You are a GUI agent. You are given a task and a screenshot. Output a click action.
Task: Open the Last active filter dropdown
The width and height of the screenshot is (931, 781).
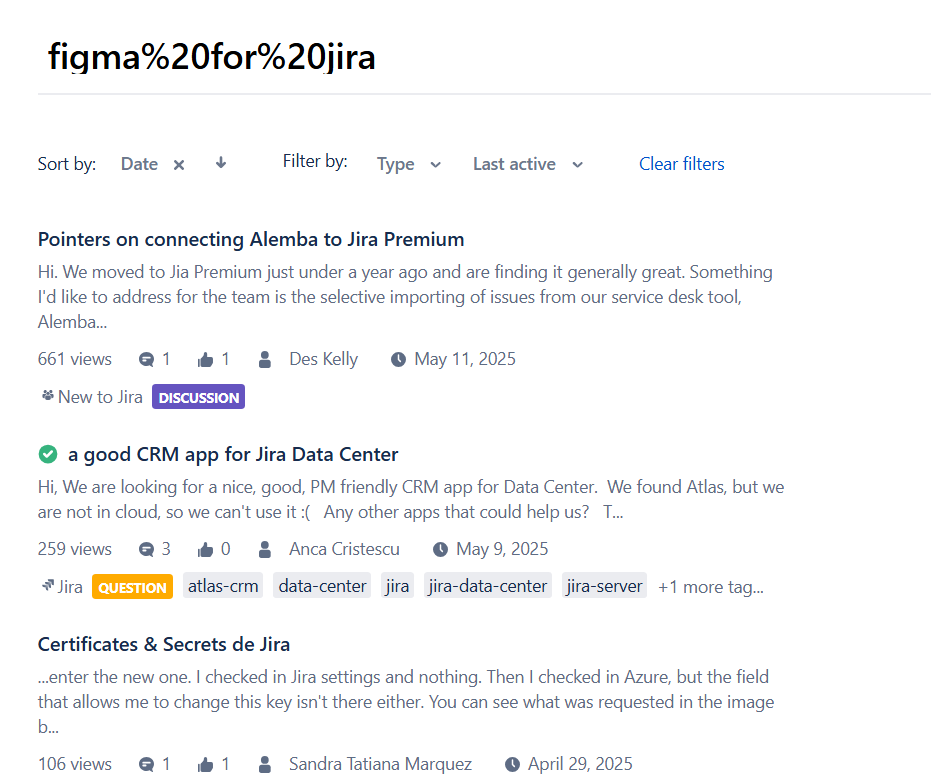coord(528,165)
